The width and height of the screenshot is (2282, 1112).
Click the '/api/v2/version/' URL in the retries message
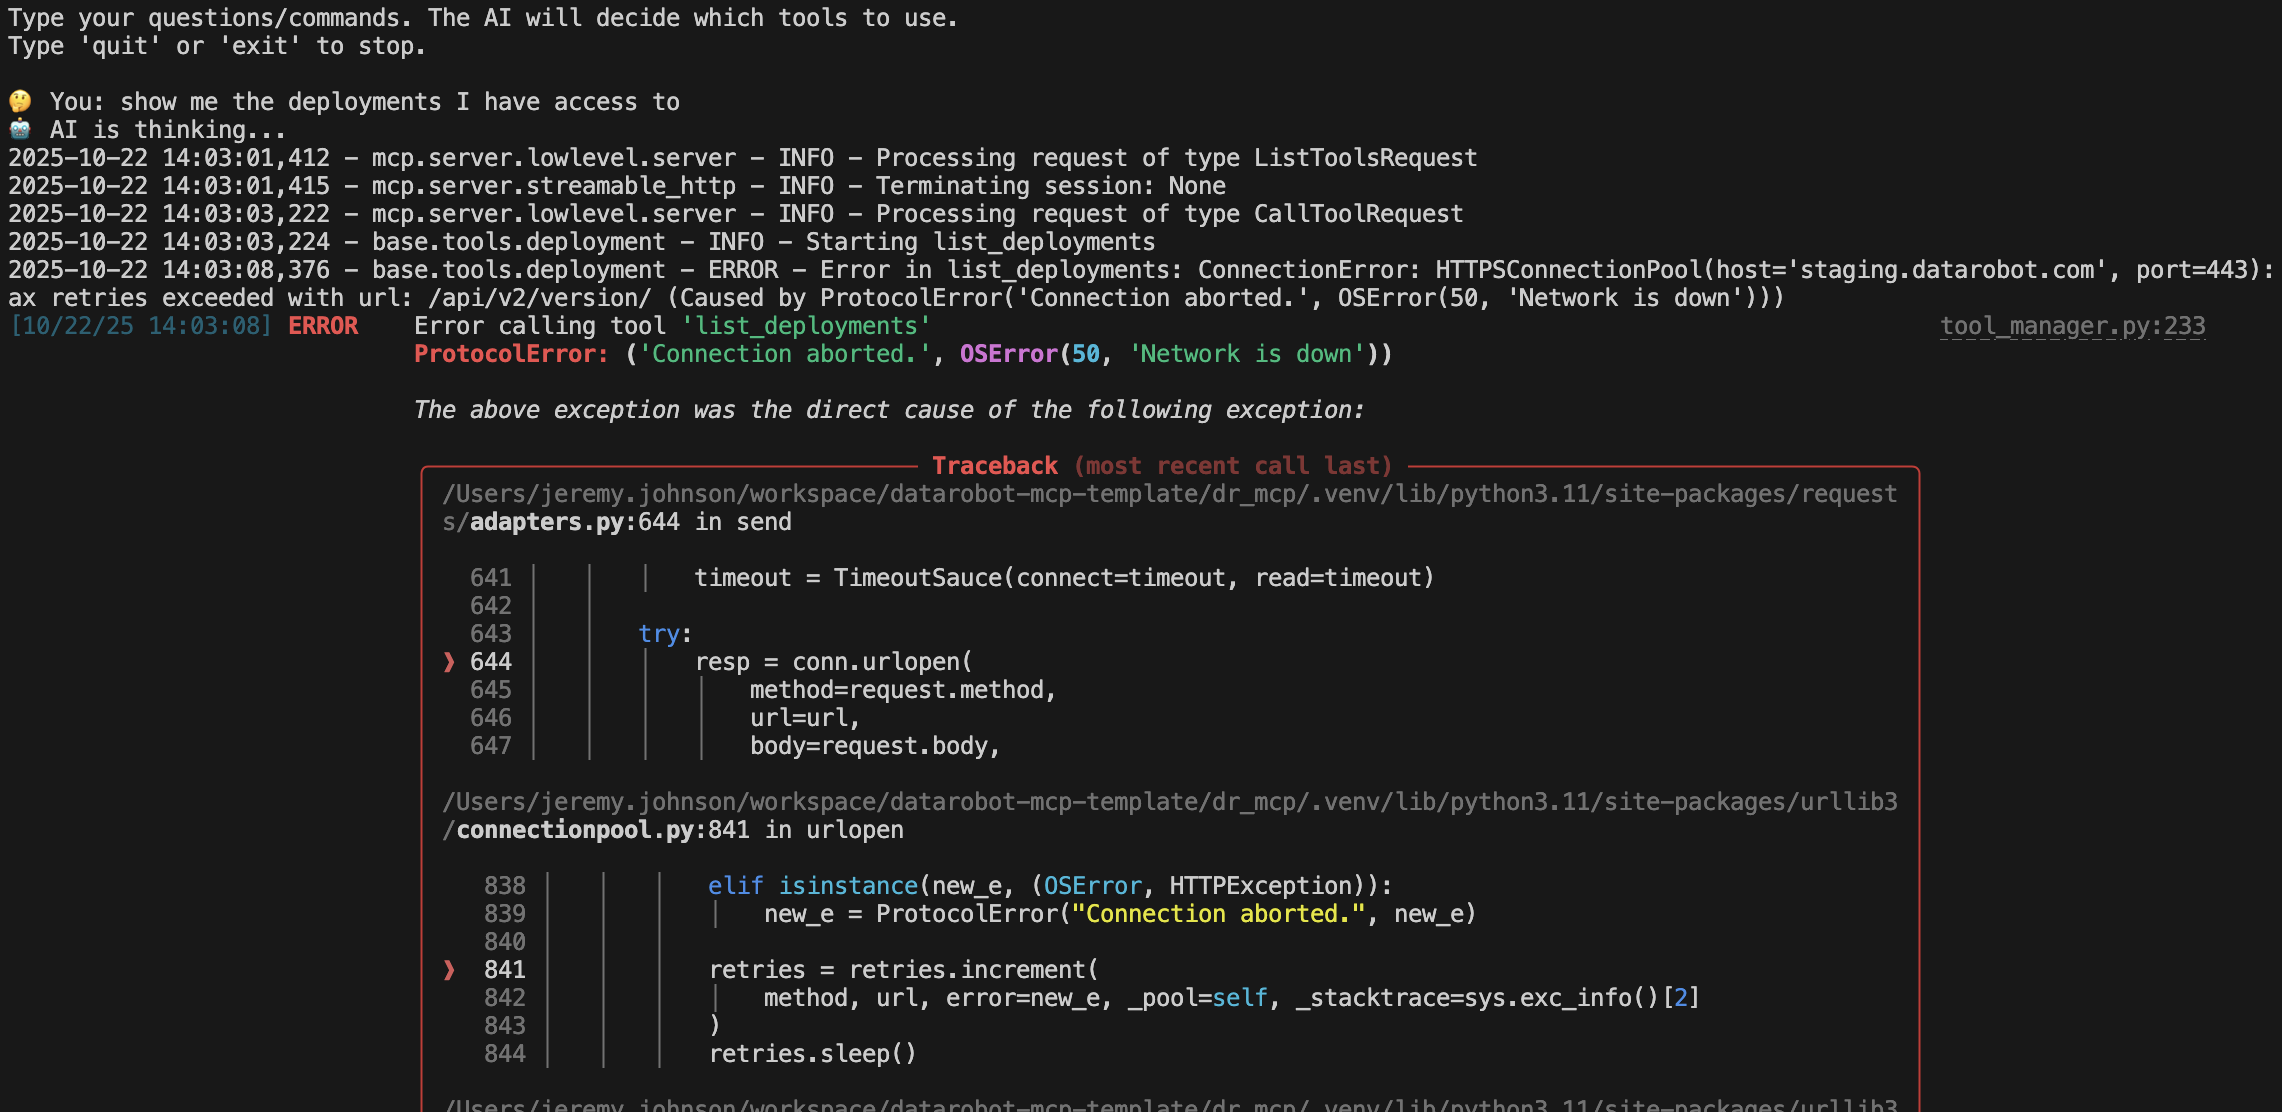point(540,298)
